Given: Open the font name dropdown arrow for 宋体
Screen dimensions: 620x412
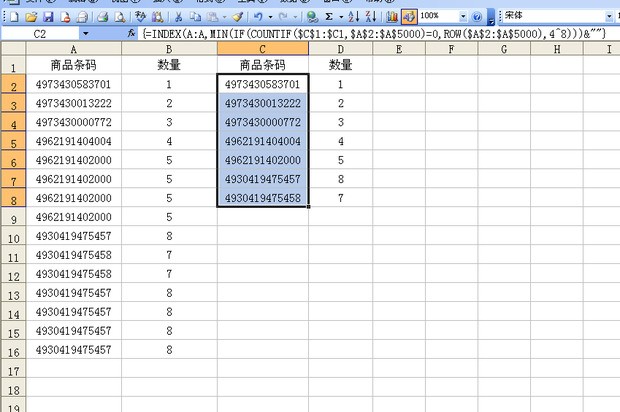Looking at the screenshot, I should [609, 17].
